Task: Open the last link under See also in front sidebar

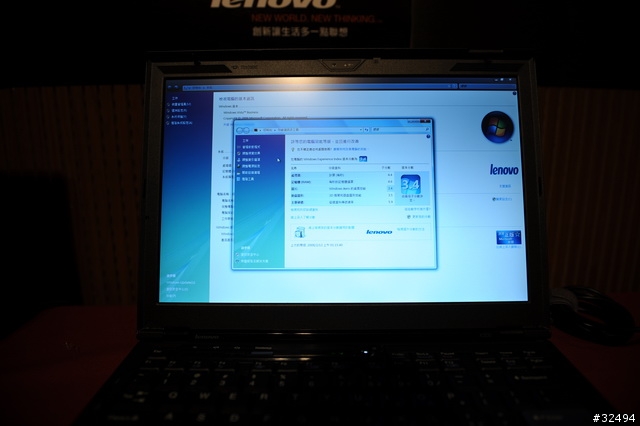Action: click(253, 261)
